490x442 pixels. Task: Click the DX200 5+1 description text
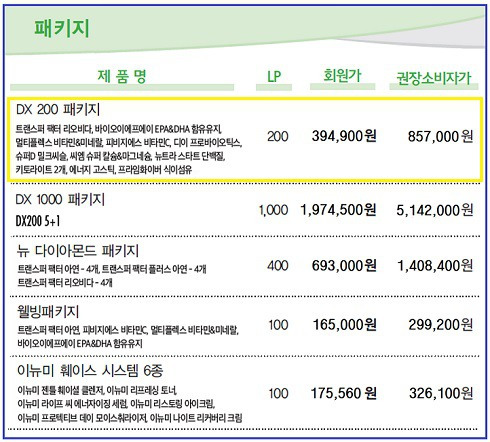pos(38,221)
